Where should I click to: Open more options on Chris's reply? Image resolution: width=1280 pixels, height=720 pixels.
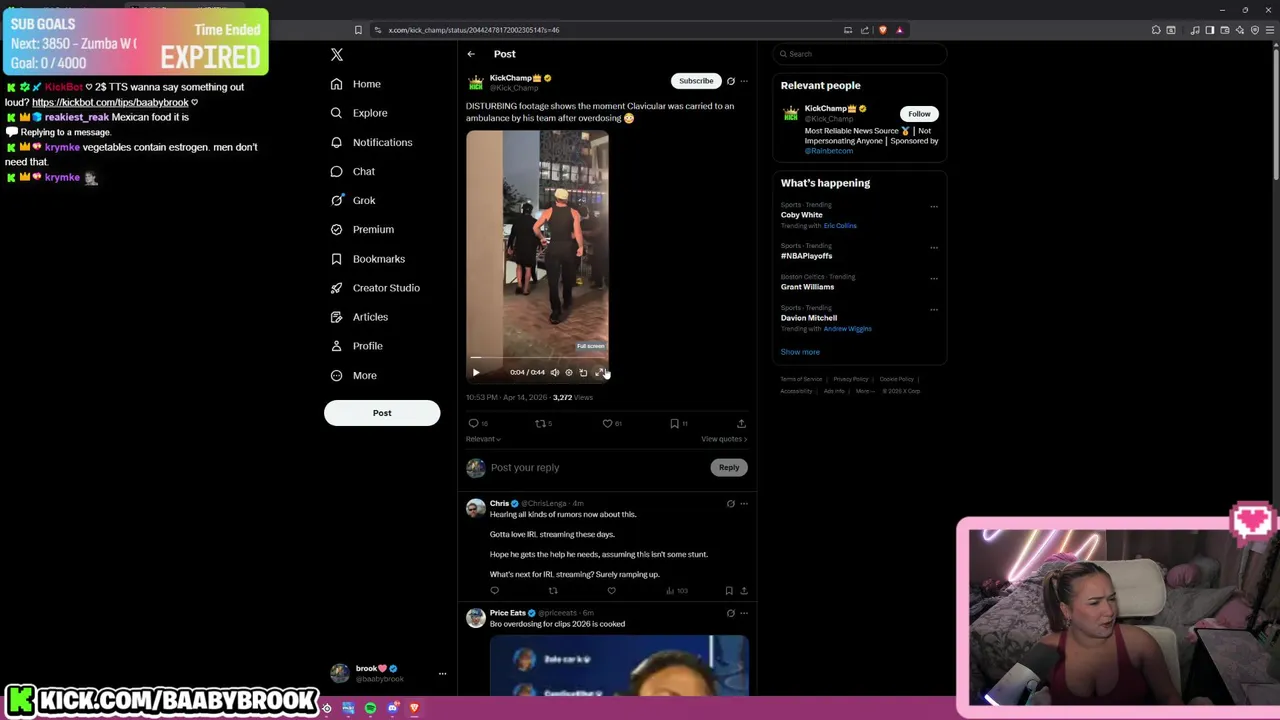click(x=743, y=504)
